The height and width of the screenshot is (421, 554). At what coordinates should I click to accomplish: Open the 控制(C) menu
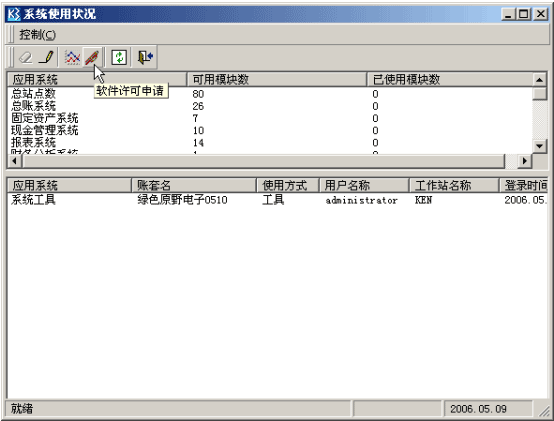[37, 35]
